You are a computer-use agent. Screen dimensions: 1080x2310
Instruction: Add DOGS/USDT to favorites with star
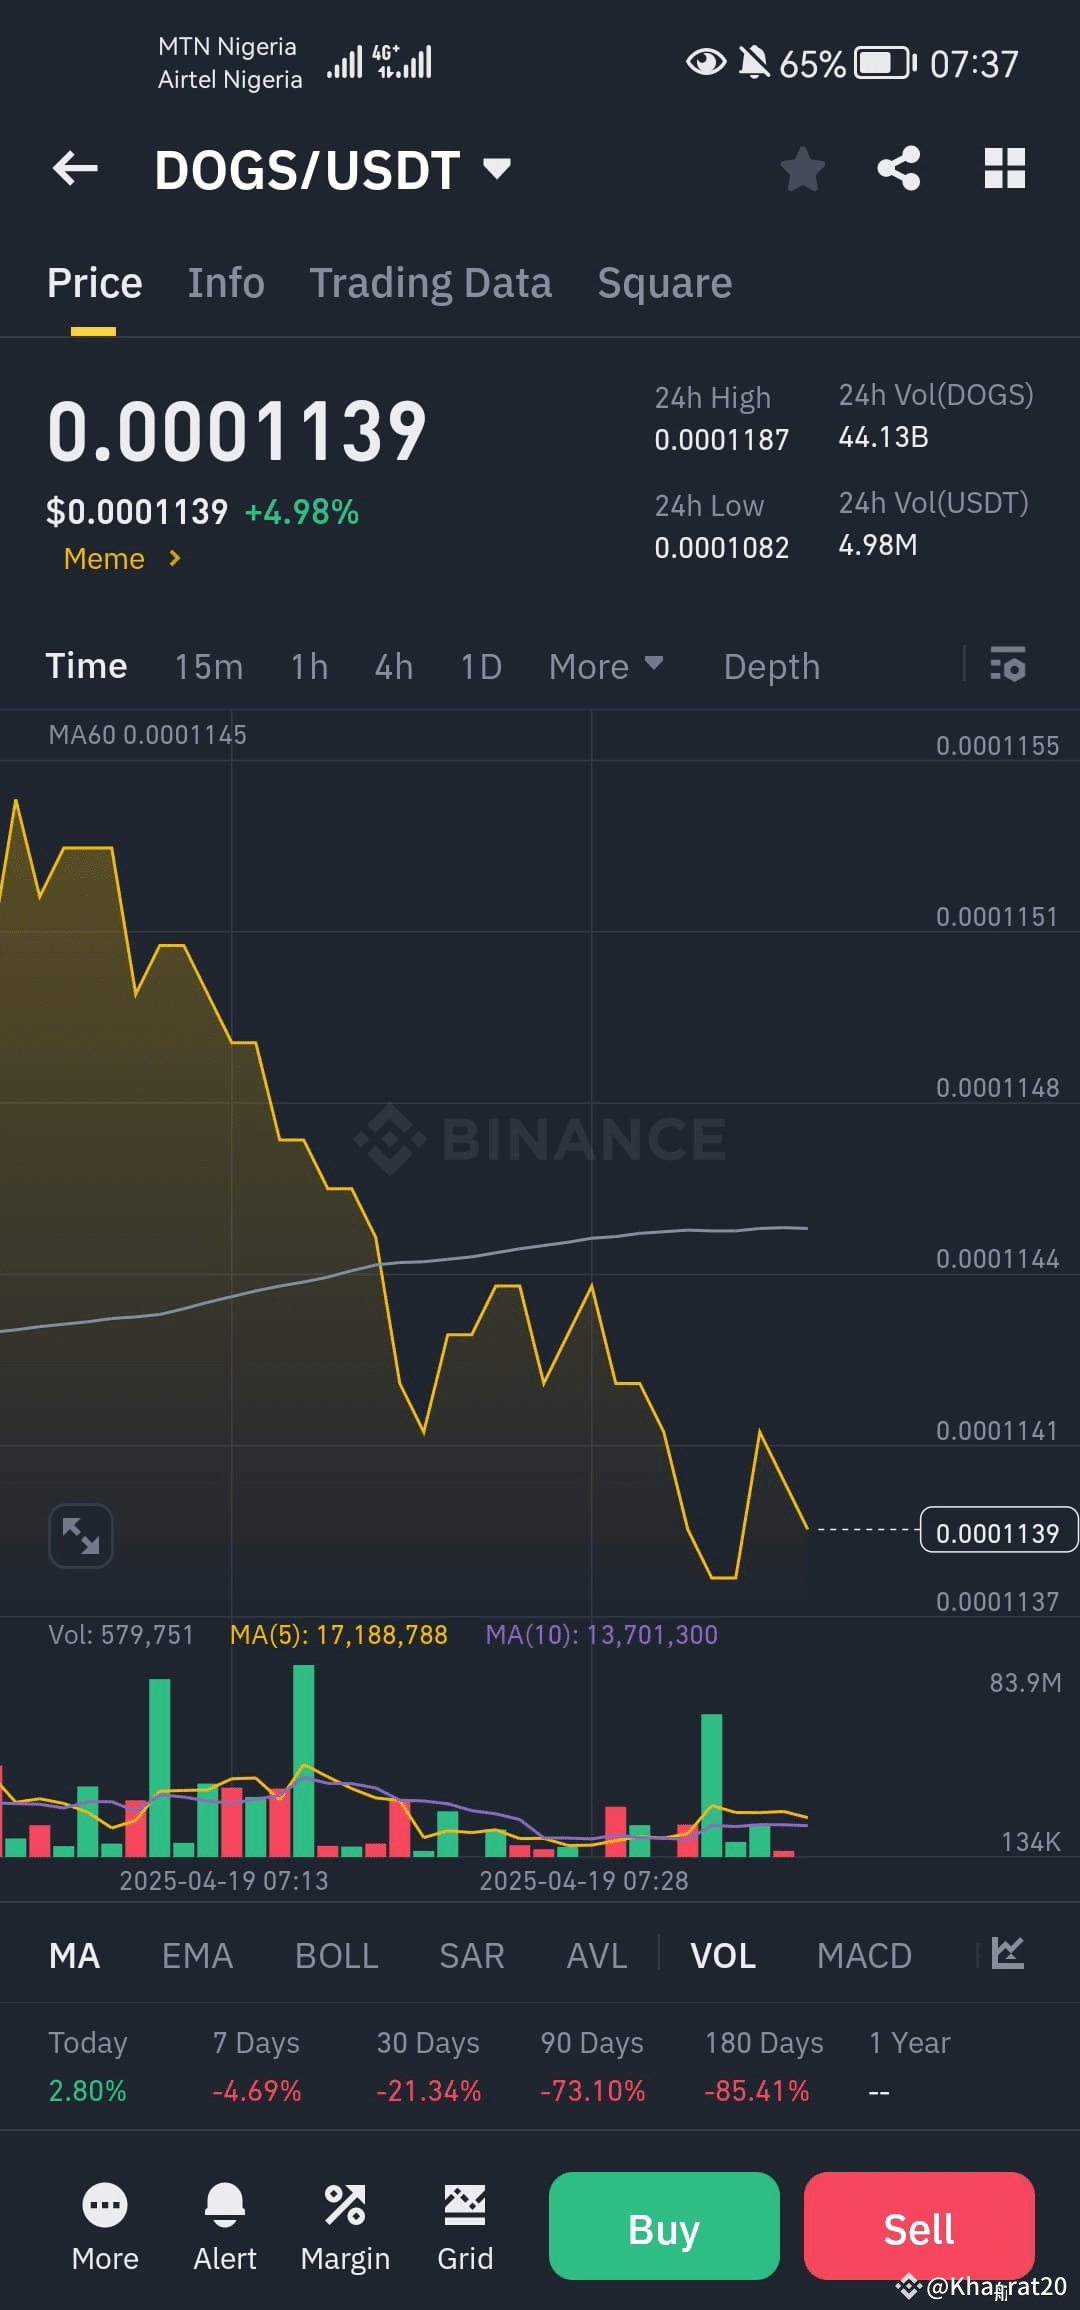point(802,168)
